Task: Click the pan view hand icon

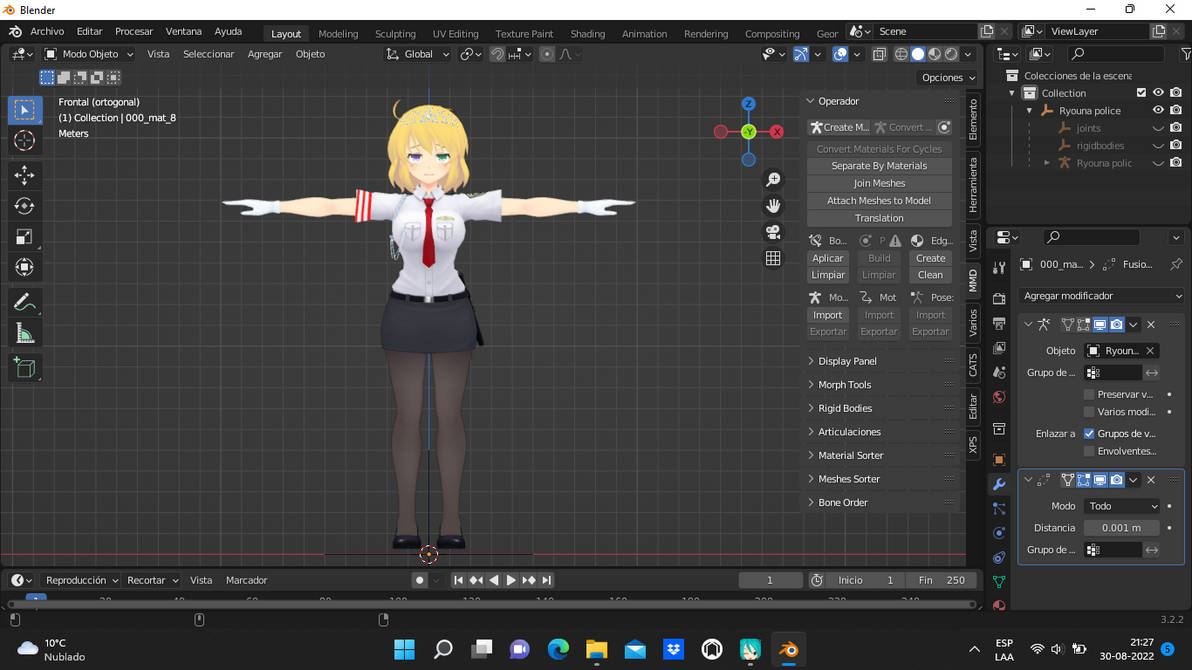Action: click(x=773, y=206)
